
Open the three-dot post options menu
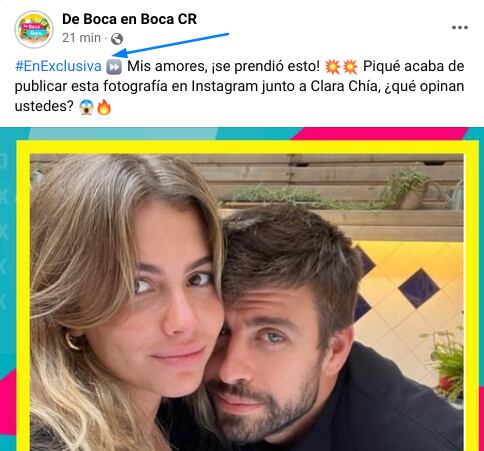pos(460,27)
